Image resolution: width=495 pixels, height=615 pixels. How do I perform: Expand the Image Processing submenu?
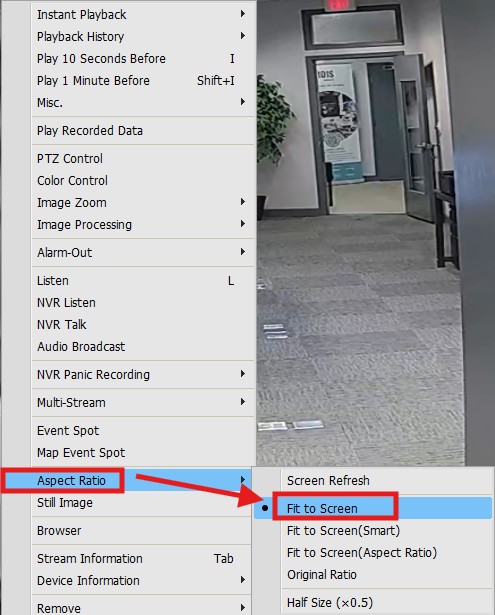tap(143, 224)
